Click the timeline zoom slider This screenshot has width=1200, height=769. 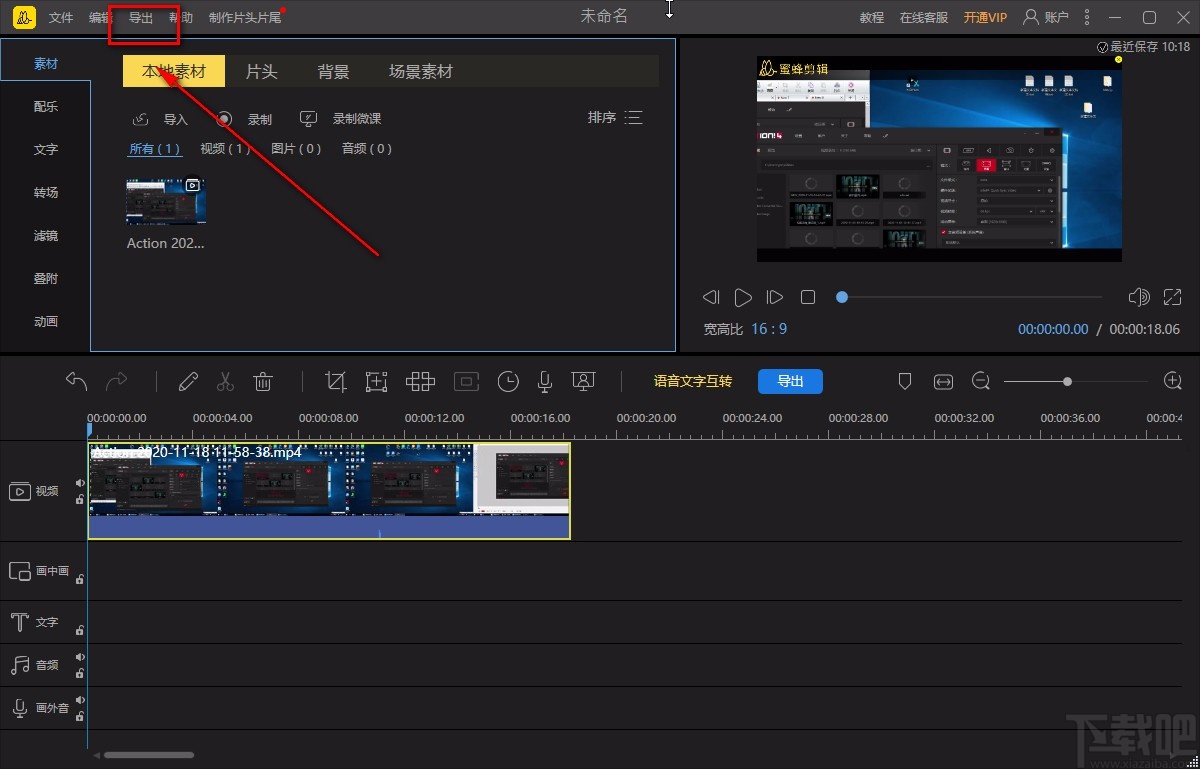pyautogui.click(x=1077, y=381)
